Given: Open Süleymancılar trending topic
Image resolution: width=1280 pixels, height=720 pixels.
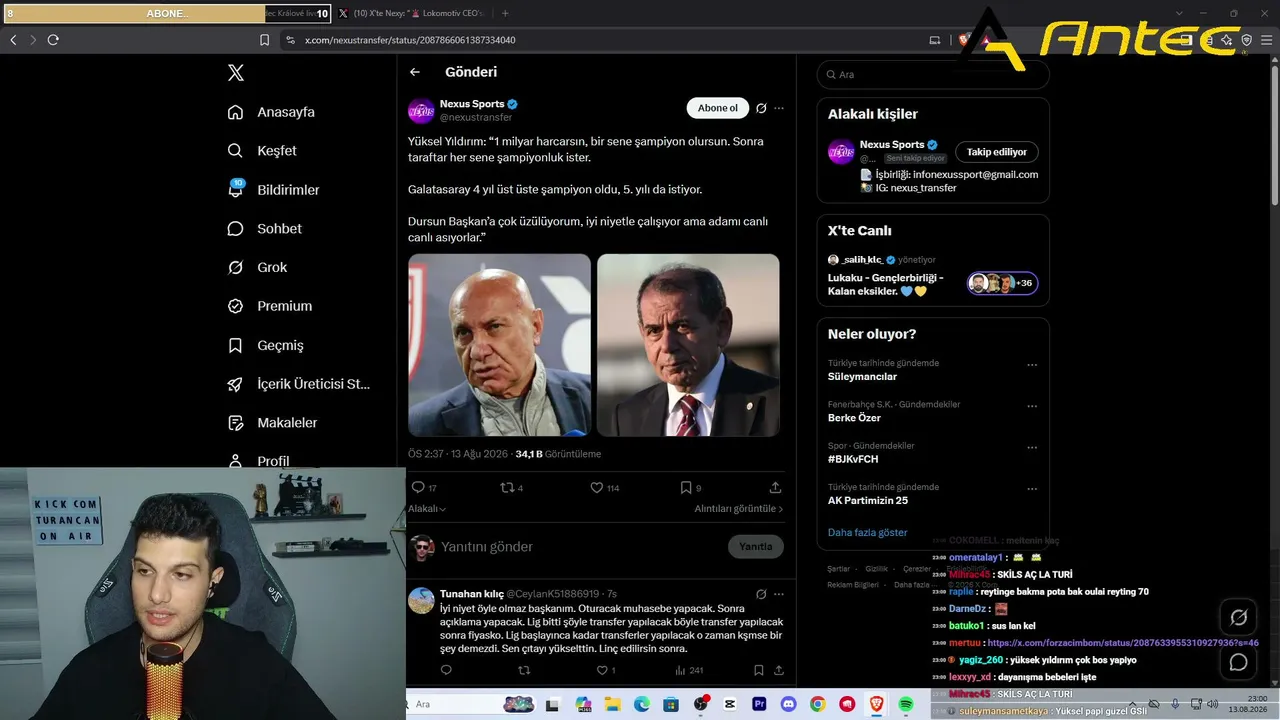Looking at the screenshot, I should click(862, 377).
